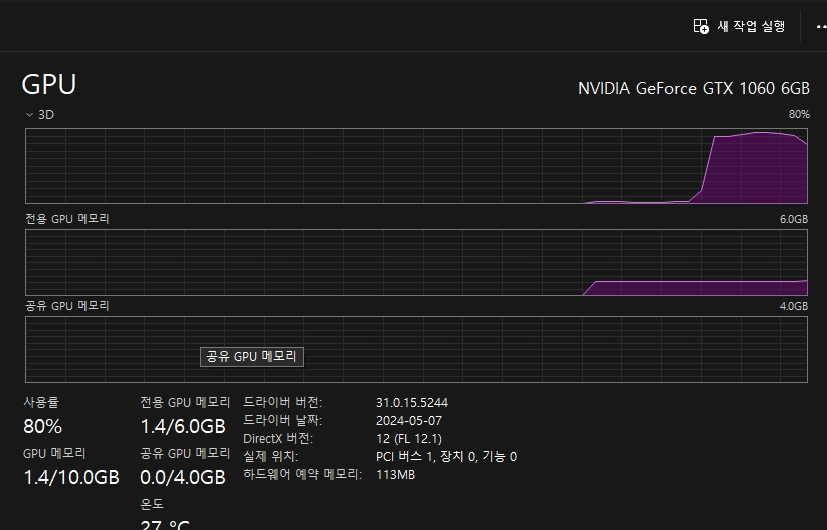Viewport: 827px width, 530px height.
Task: Select NVIDIA GeForce GTX 1060 6GB text
Action: 694,88
